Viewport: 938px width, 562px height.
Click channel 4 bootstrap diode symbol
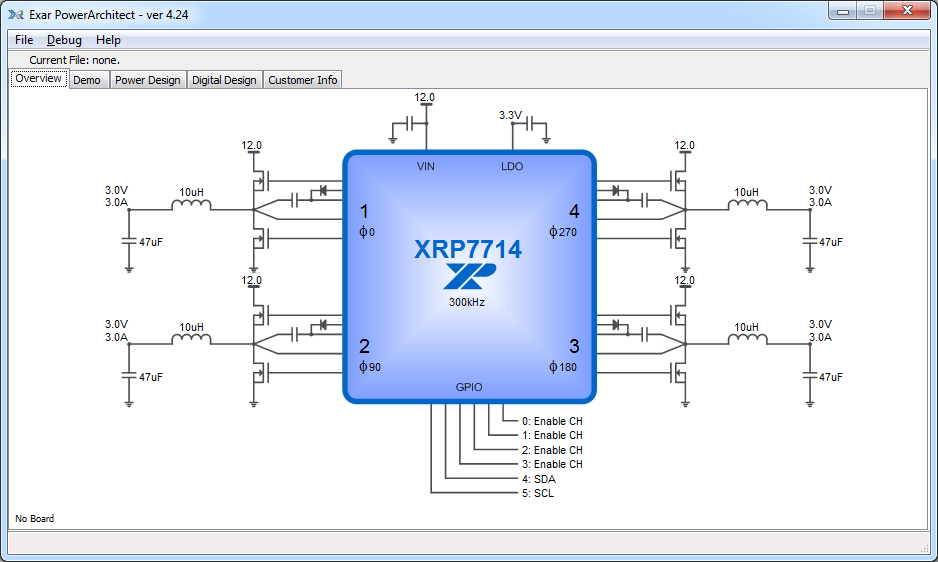tap(616, 190)
